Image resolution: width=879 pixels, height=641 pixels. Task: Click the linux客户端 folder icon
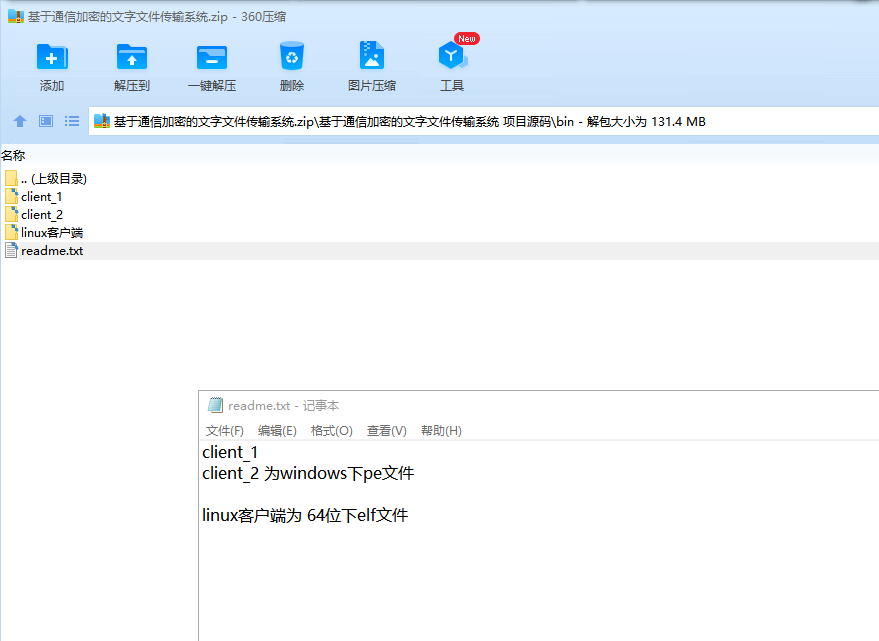tap(11, 232)
